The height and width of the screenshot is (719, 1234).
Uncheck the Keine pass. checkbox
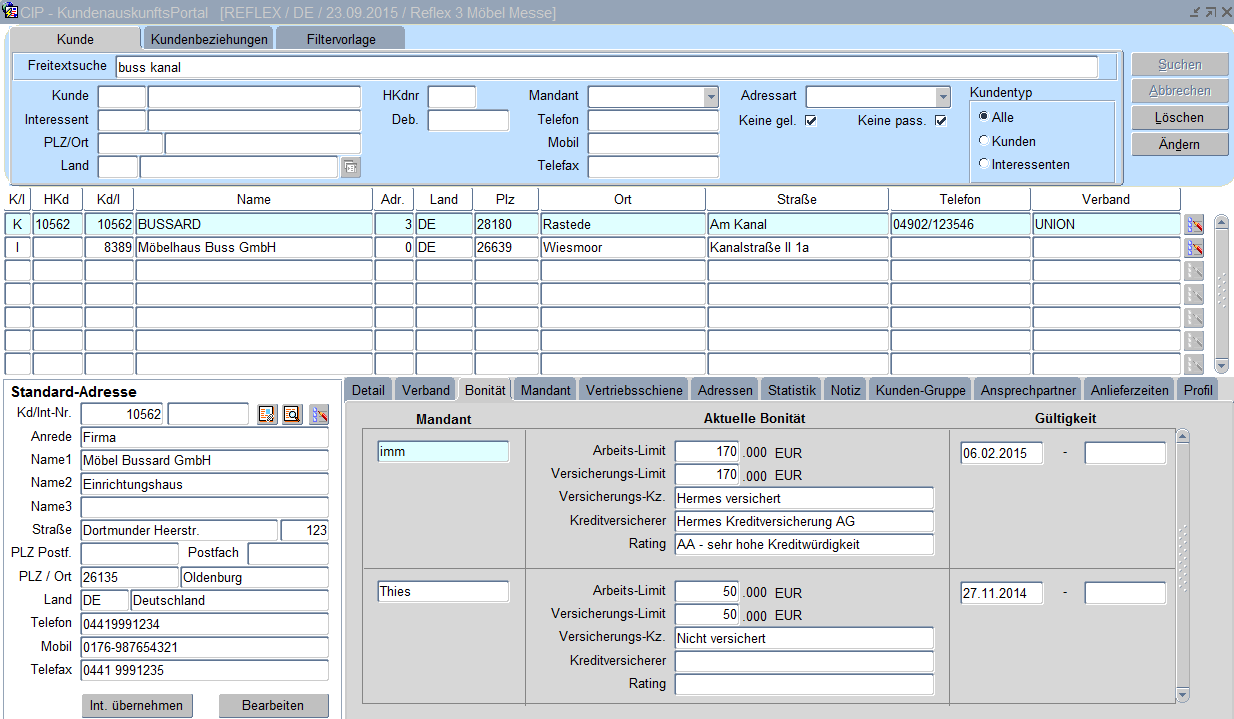[x=940, y=121]
